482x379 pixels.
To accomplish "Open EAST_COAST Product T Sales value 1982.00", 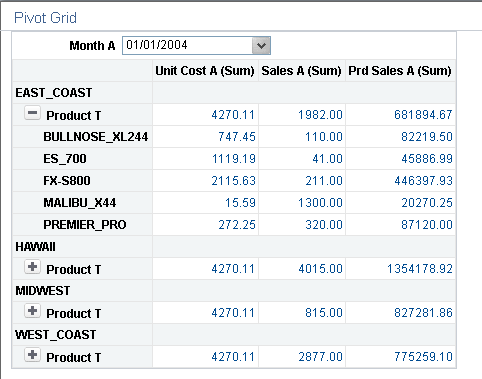I will [320, 115].
